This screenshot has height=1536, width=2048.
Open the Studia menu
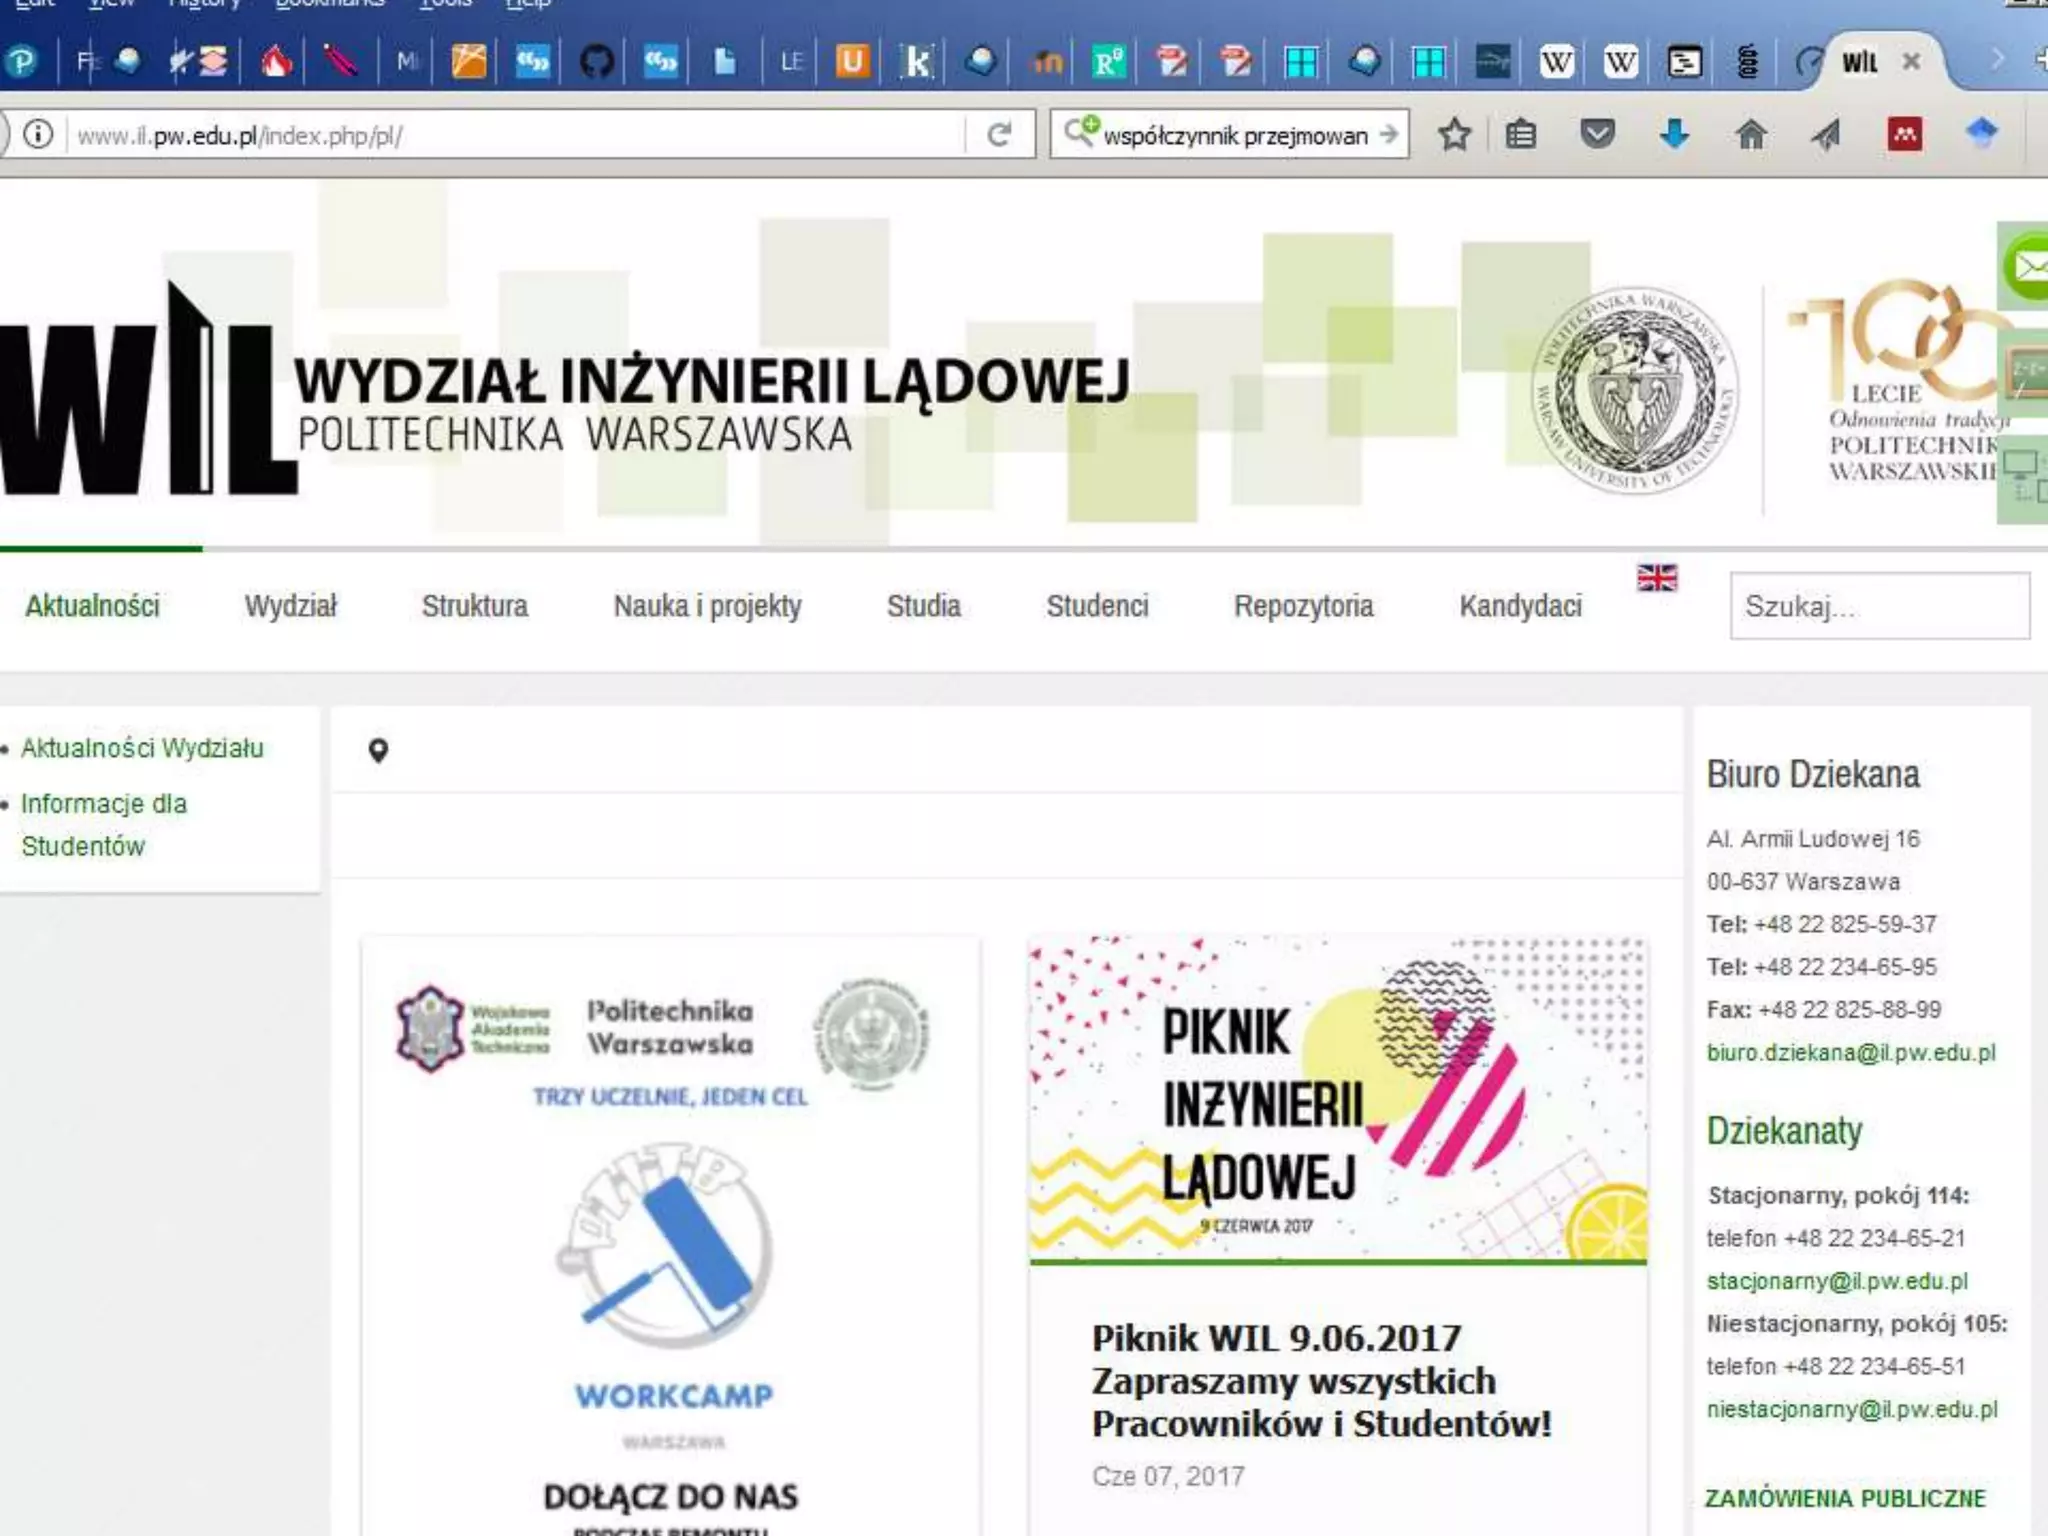coord(923,606)
